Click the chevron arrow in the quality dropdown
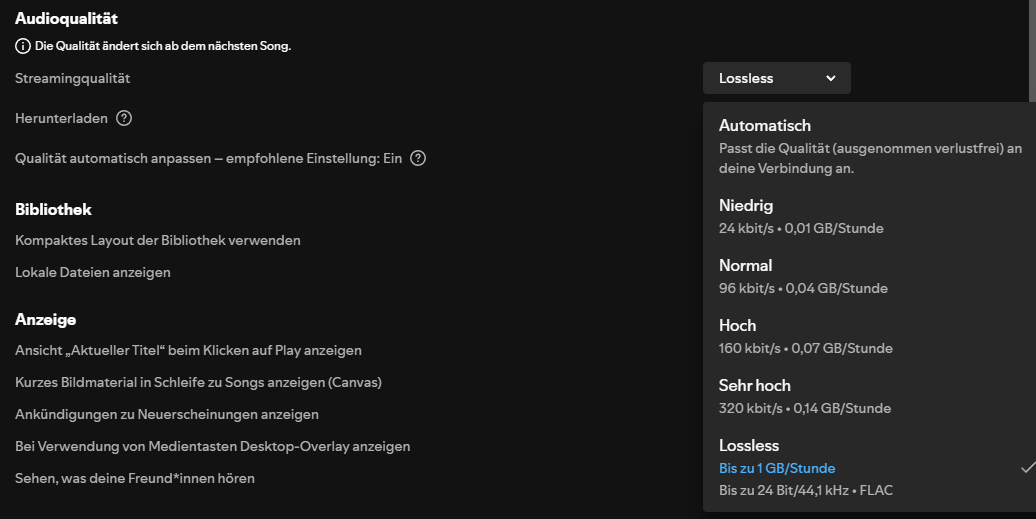Viewport: 1036px width, 519px height. 831,78
